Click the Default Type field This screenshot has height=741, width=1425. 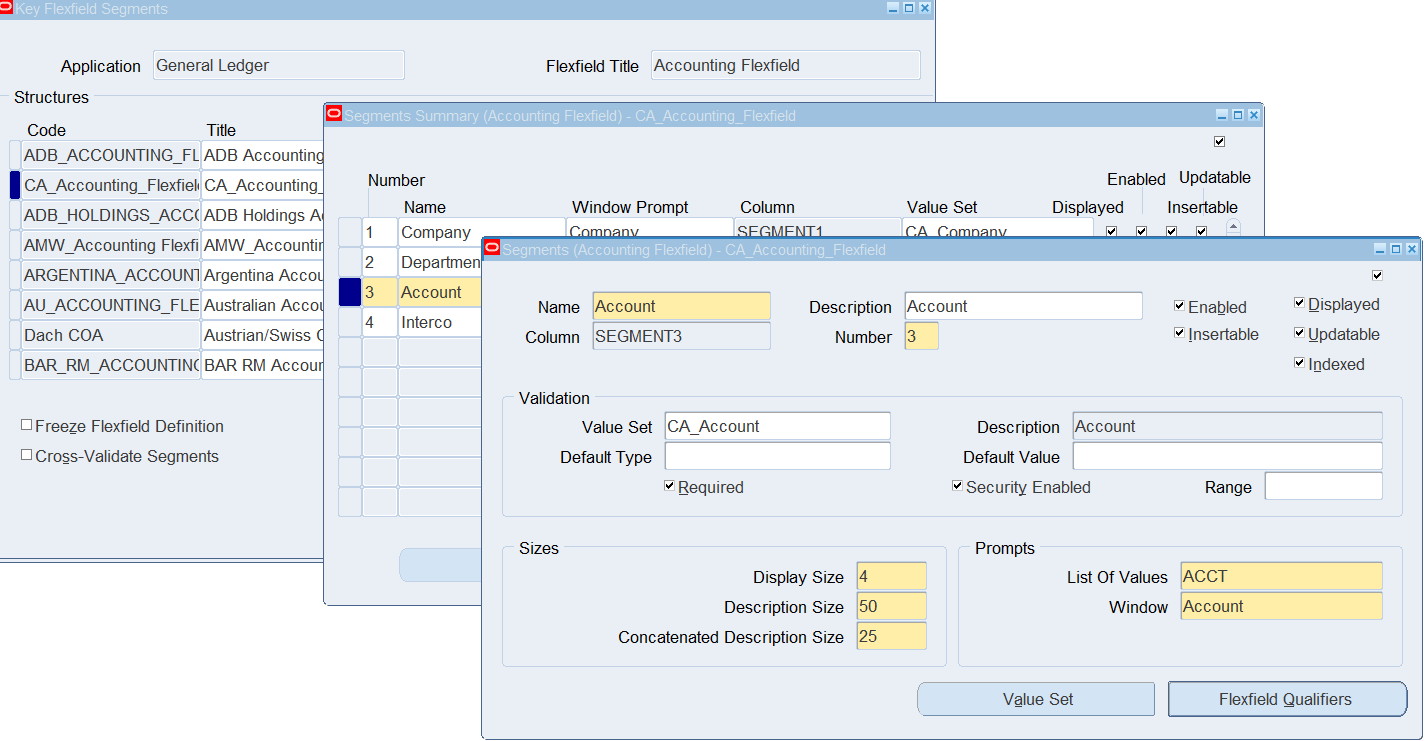click(x=778, y=456)
